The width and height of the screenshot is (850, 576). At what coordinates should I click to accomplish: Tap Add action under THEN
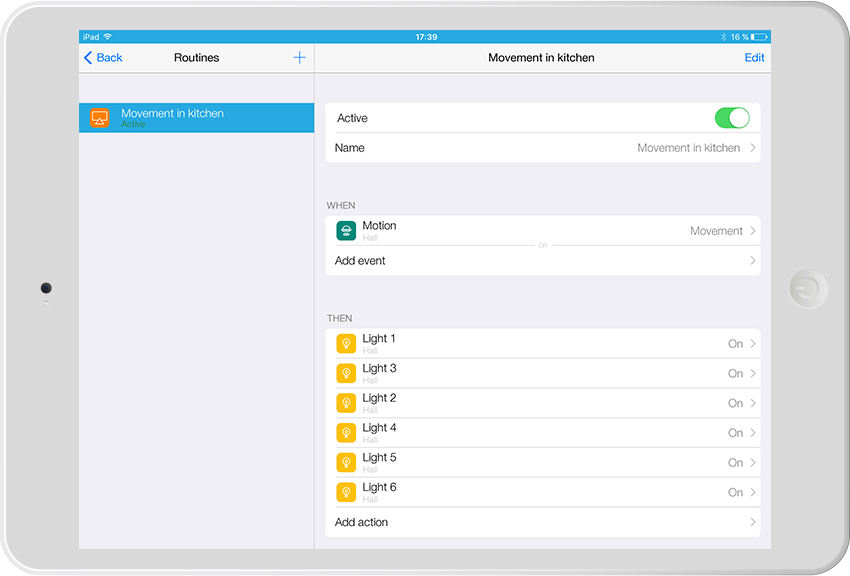361,522
